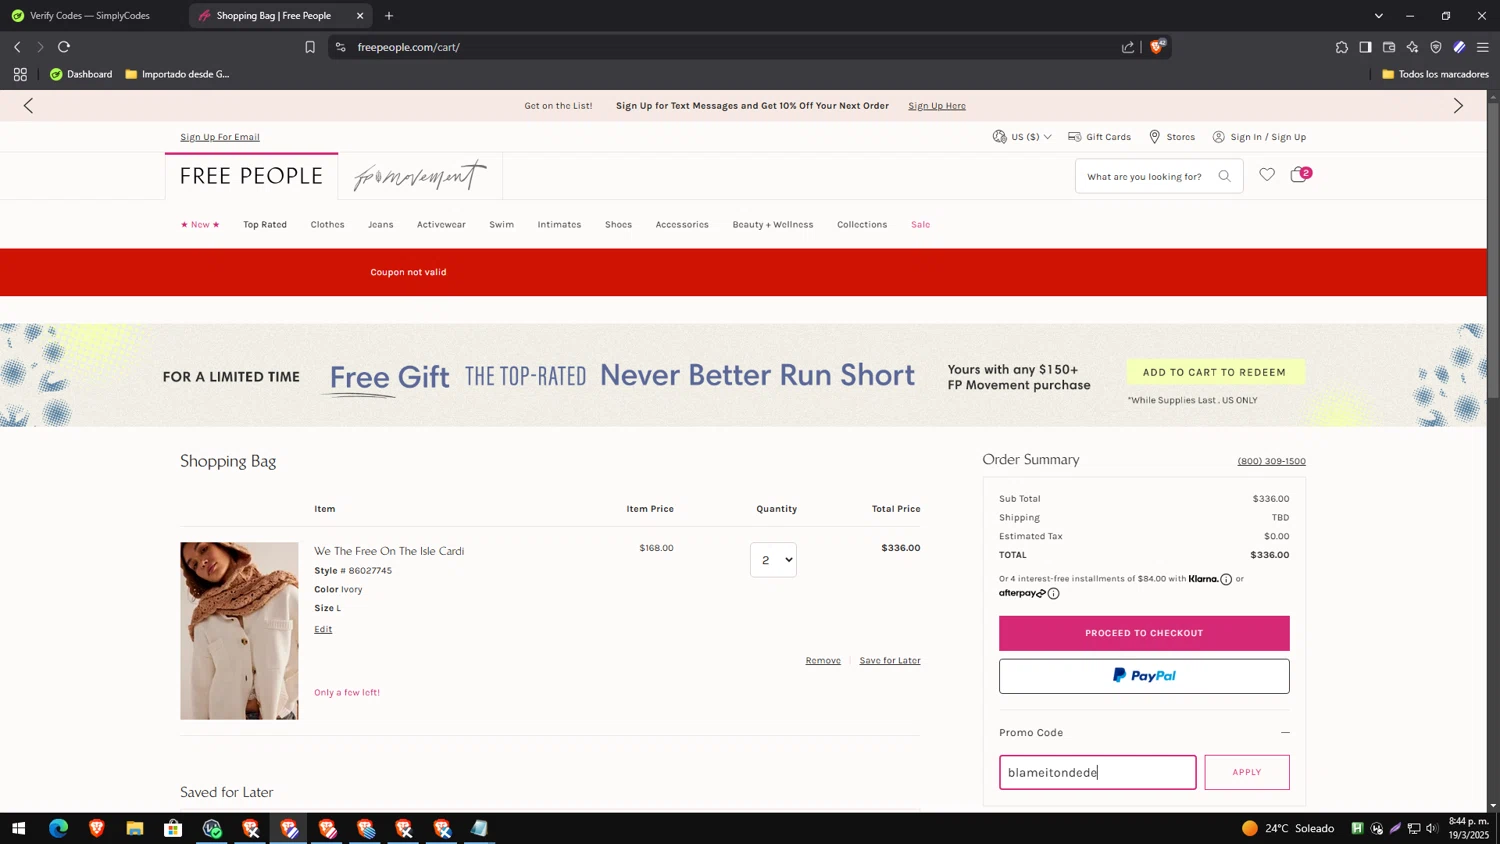Show next promo banner message arrow
1500x844 pixels.
tap(1458, 106)
